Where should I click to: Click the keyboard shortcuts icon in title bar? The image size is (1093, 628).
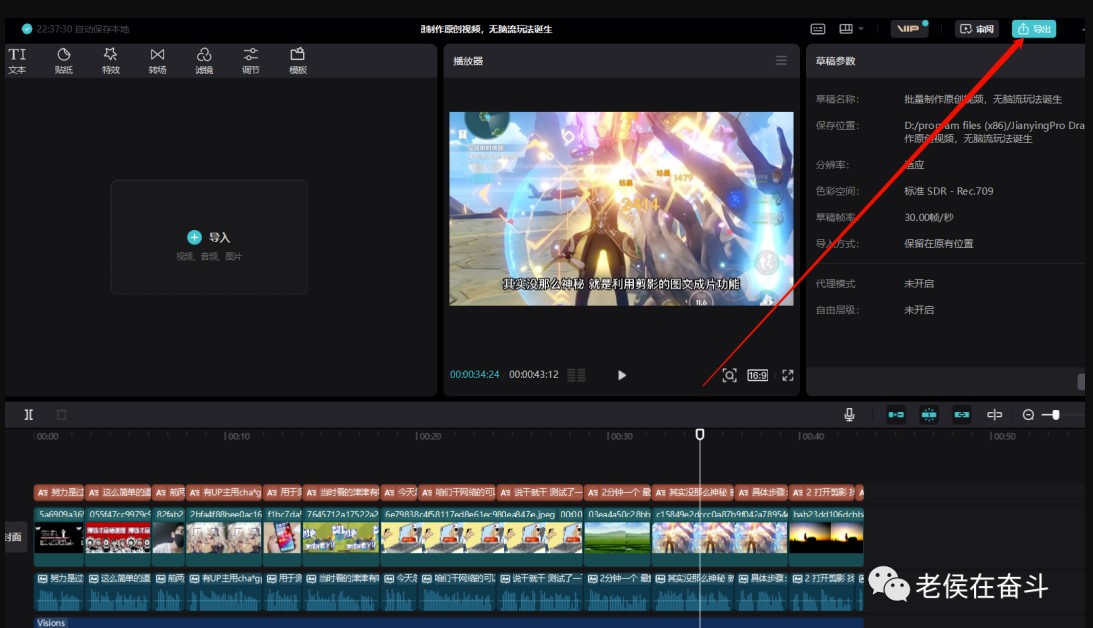click(x=818, y=29)
